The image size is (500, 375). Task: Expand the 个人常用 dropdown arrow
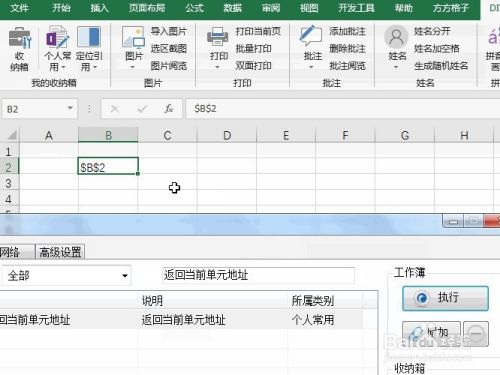(63, 68)
